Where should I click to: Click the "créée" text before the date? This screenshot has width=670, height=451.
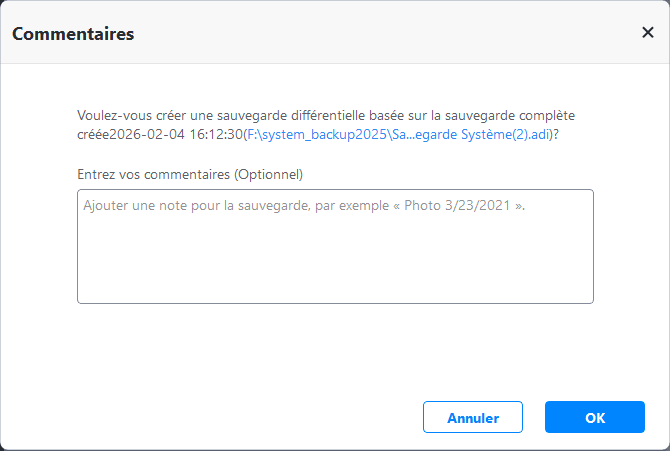coord(93,134)
